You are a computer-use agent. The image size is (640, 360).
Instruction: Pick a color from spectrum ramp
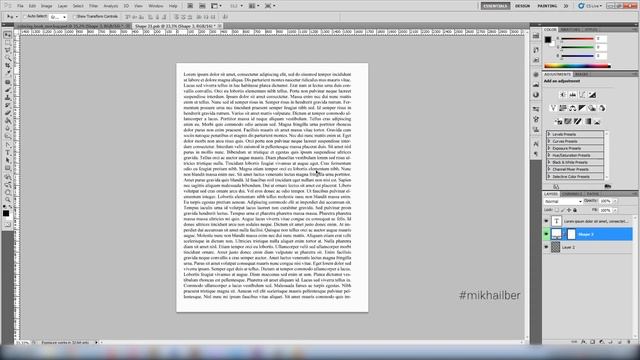pos(577,66)
